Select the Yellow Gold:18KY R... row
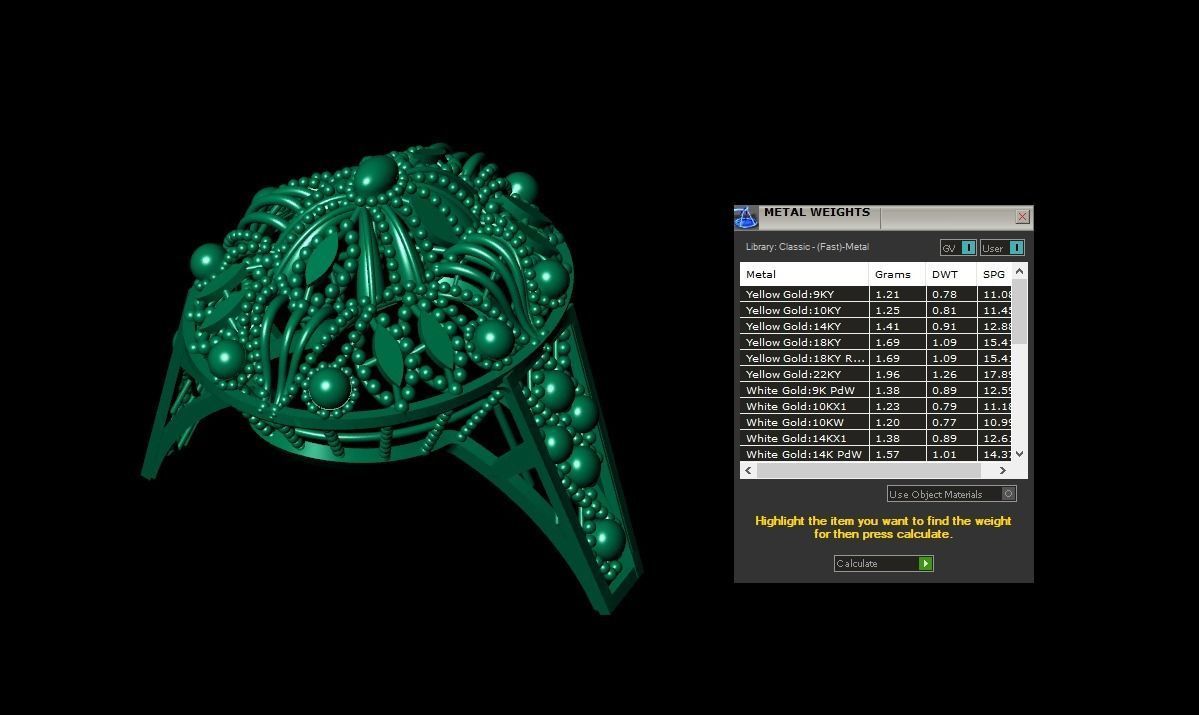Image resolution: width=1199 pixels, height=715 pixels. click(x=876, y=359)
